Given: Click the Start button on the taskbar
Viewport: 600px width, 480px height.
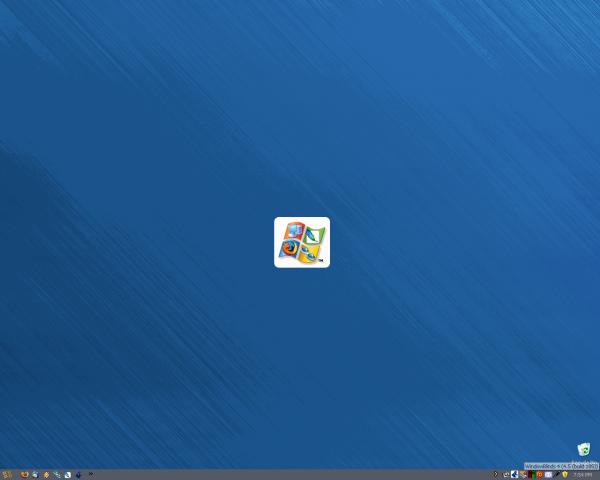Looking at the screenshot, I should [x=7, y=475].
